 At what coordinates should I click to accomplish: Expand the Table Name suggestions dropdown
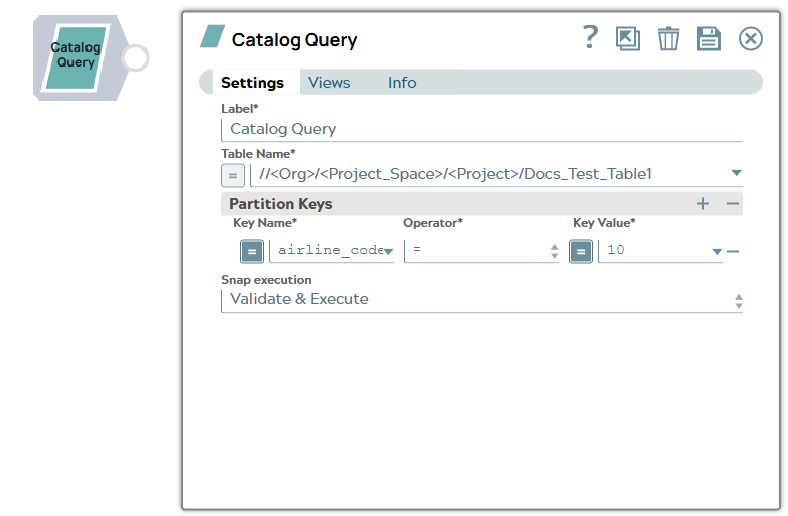[x=736, y=174]
